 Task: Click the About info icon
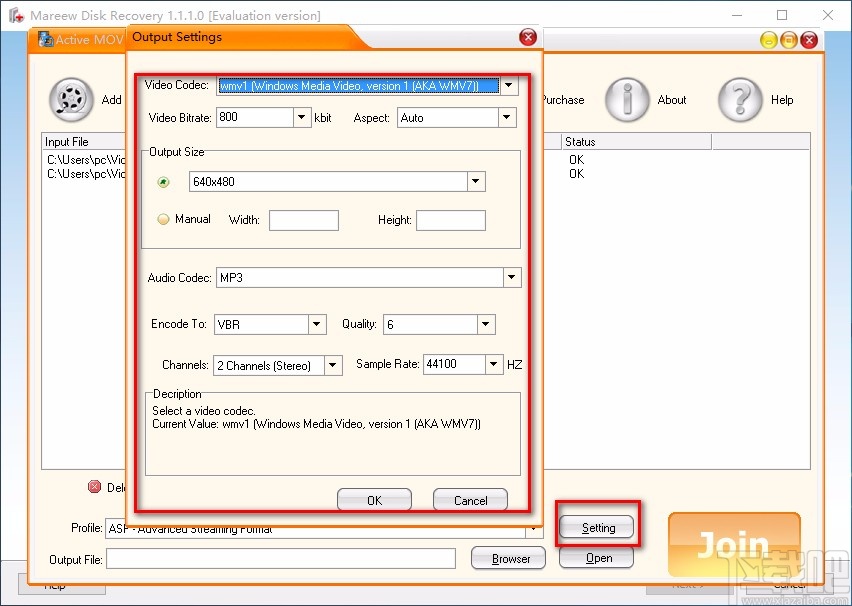coord(627,99)
